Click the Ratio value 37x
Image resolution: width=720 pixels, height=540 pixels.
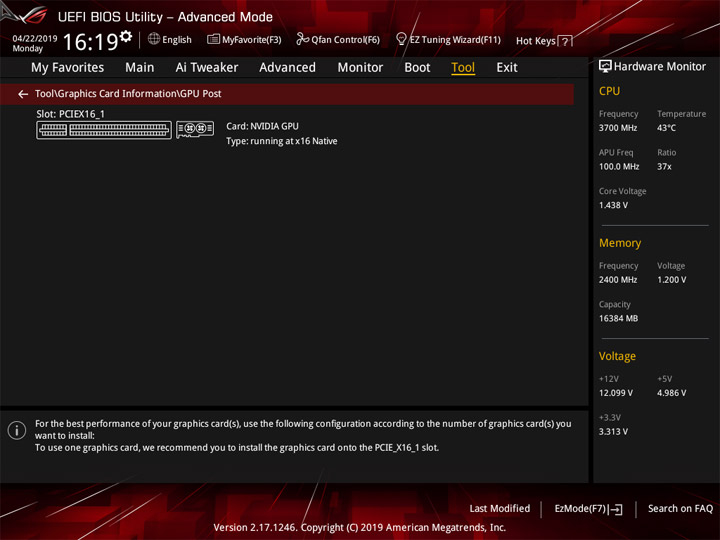point(664,167)
